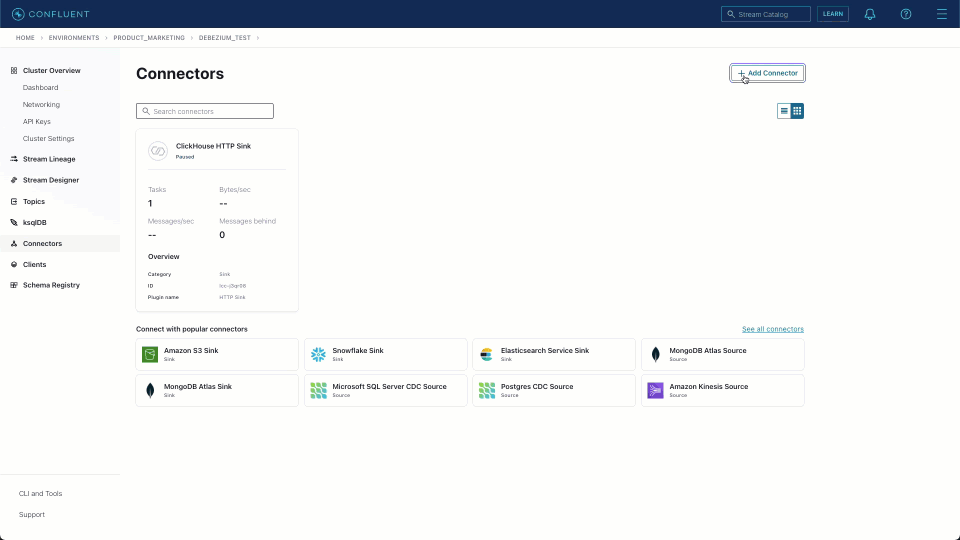This screenshot has height=540, width=960.
Task: Go to PRODUCT_MARKETING in the breadcrumb
Action: (x=149, y=38)
